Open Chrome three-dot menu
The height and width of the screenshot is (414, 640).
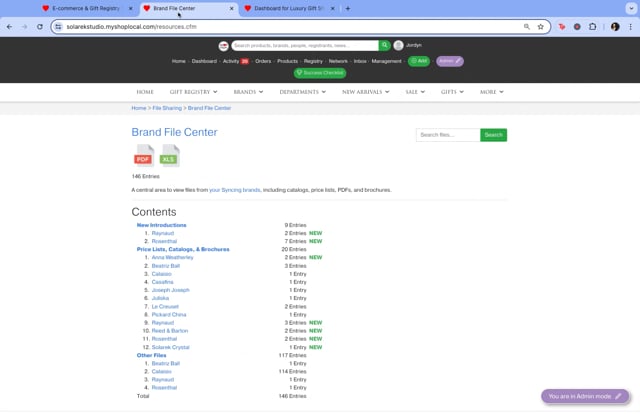[x=630, y=27]
